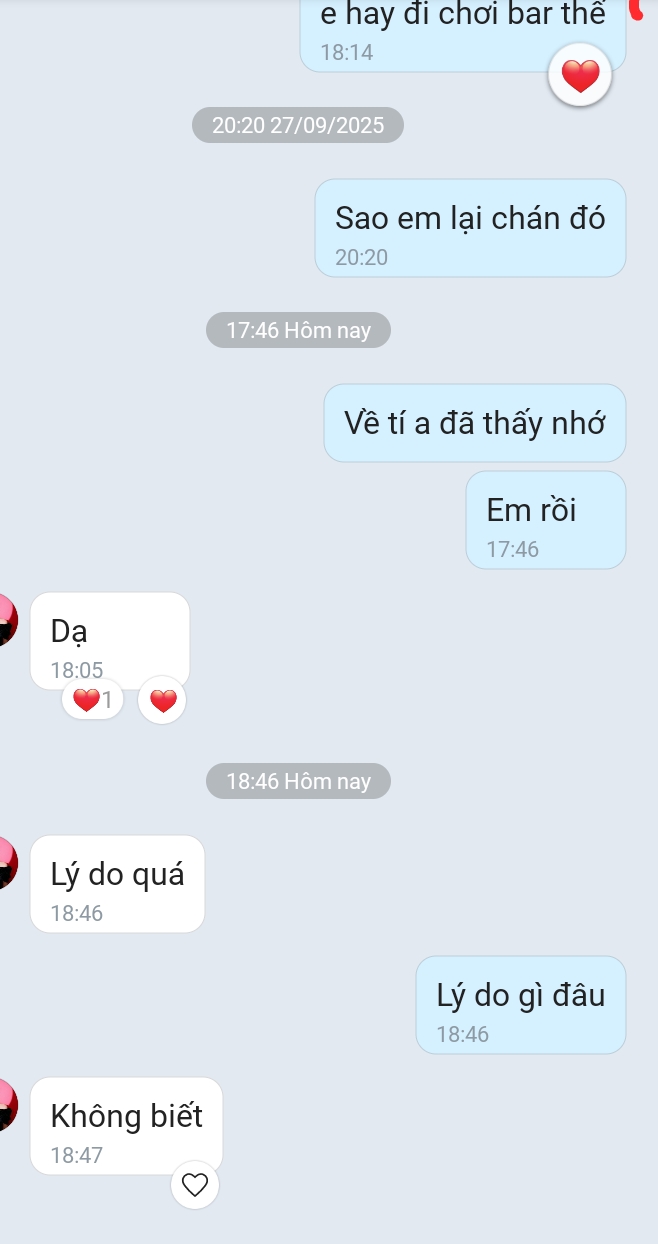Open sender avatar next to 'Lý do quá'
Viewport: 658px width, 1244px height.
(x=7, y=862)
